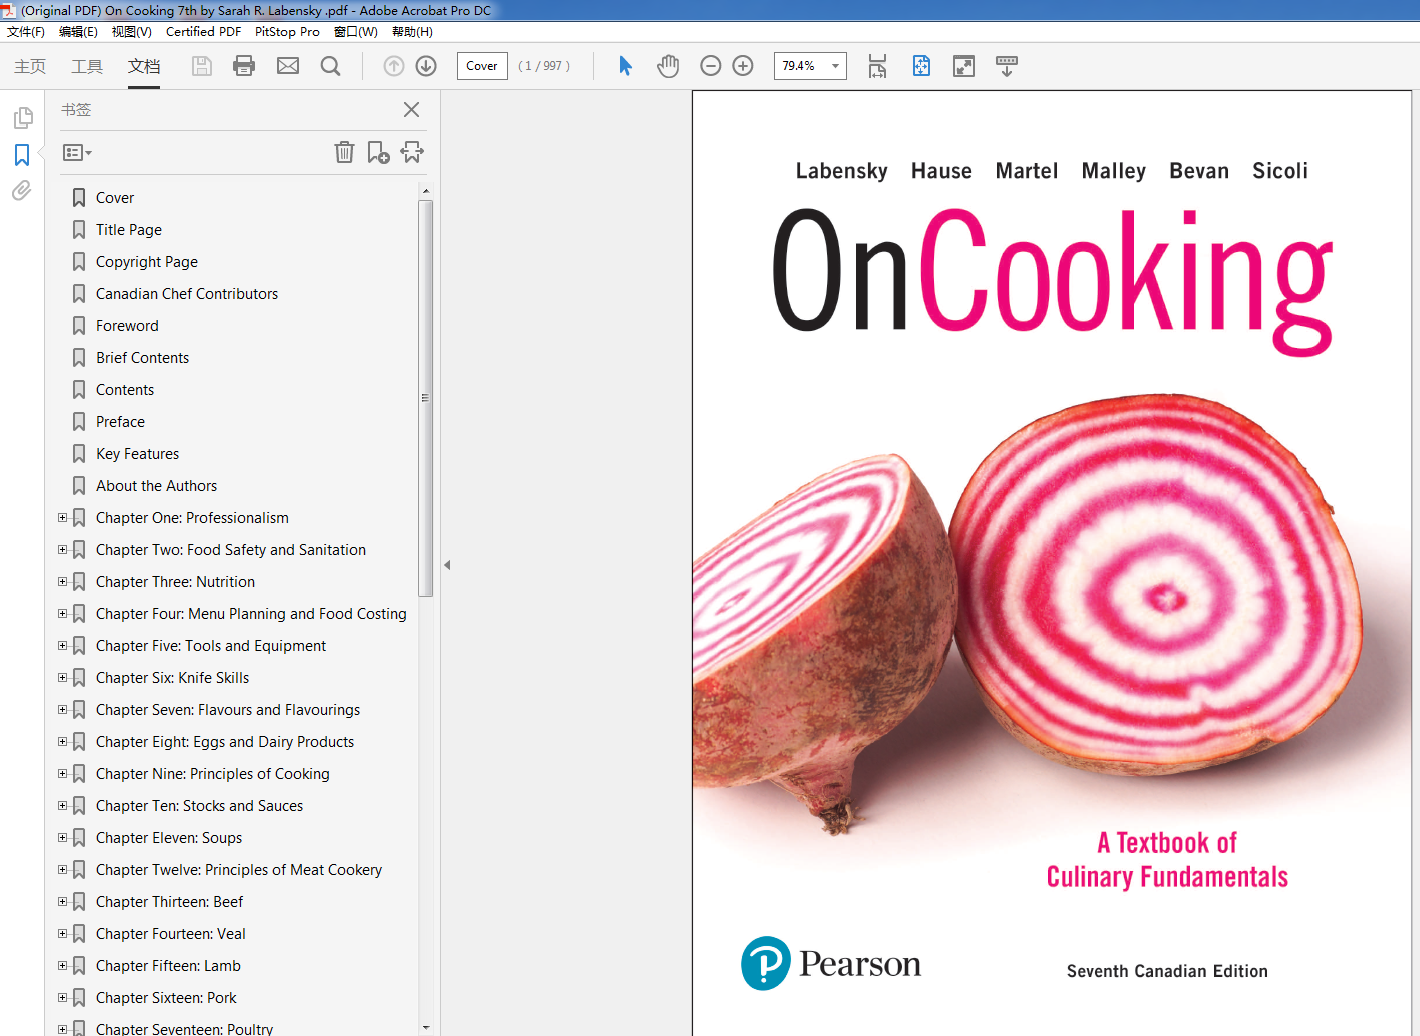The height and width of the screenshot is (1036, 1420).
Task: Open the Find text magnifier icon
Action: click(331, 66)
